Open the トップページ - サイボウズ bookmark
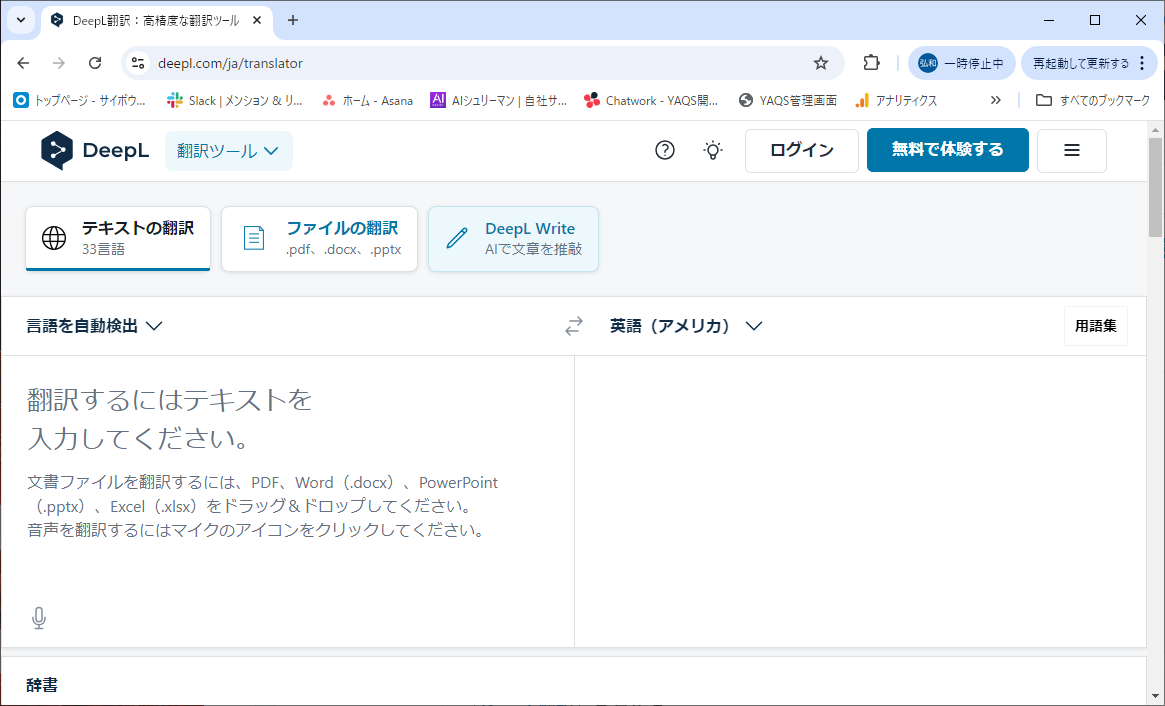This screenshot has width=1165, height=706. [79, 100]
